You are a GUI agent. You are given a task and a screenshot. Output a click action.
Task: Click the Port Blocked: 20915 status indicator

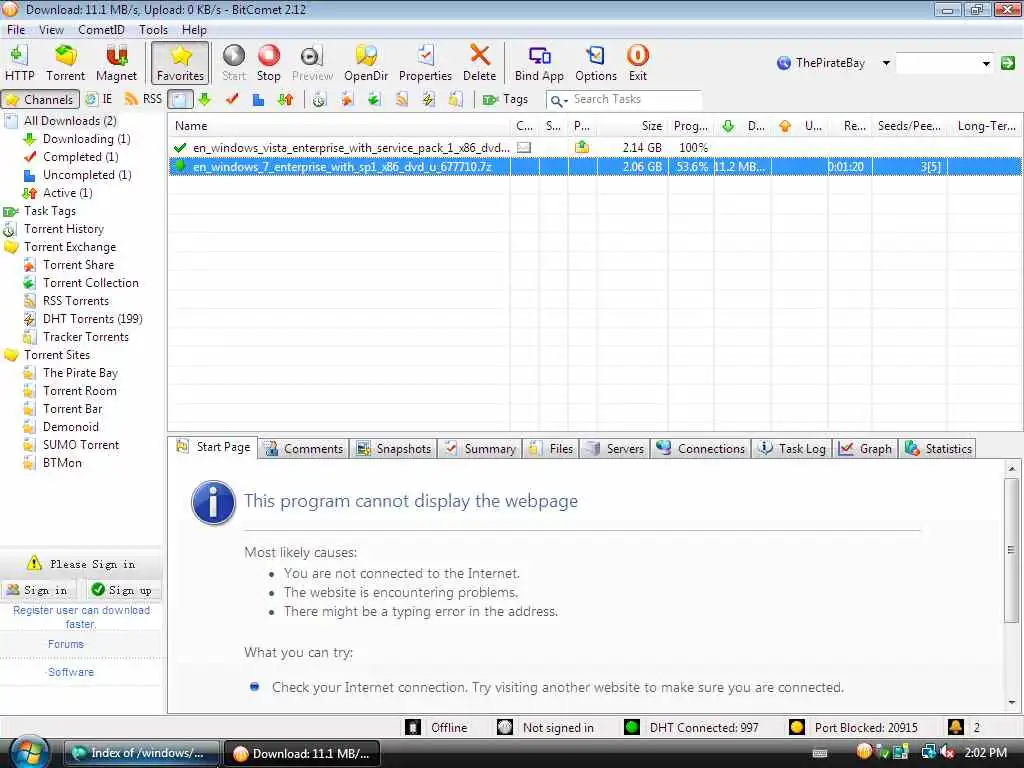pyautogui.click(x=854, y=728)
